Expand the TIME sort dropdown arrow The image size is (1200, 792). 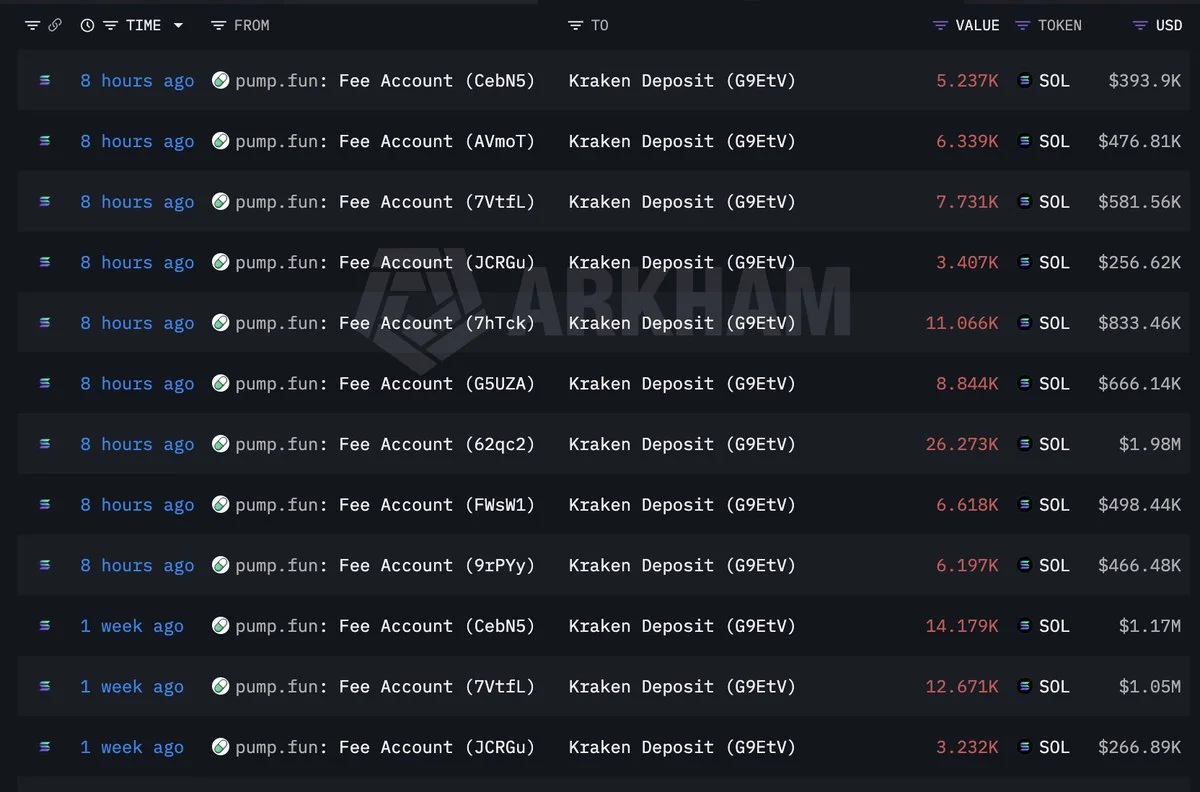coord(178,25)
